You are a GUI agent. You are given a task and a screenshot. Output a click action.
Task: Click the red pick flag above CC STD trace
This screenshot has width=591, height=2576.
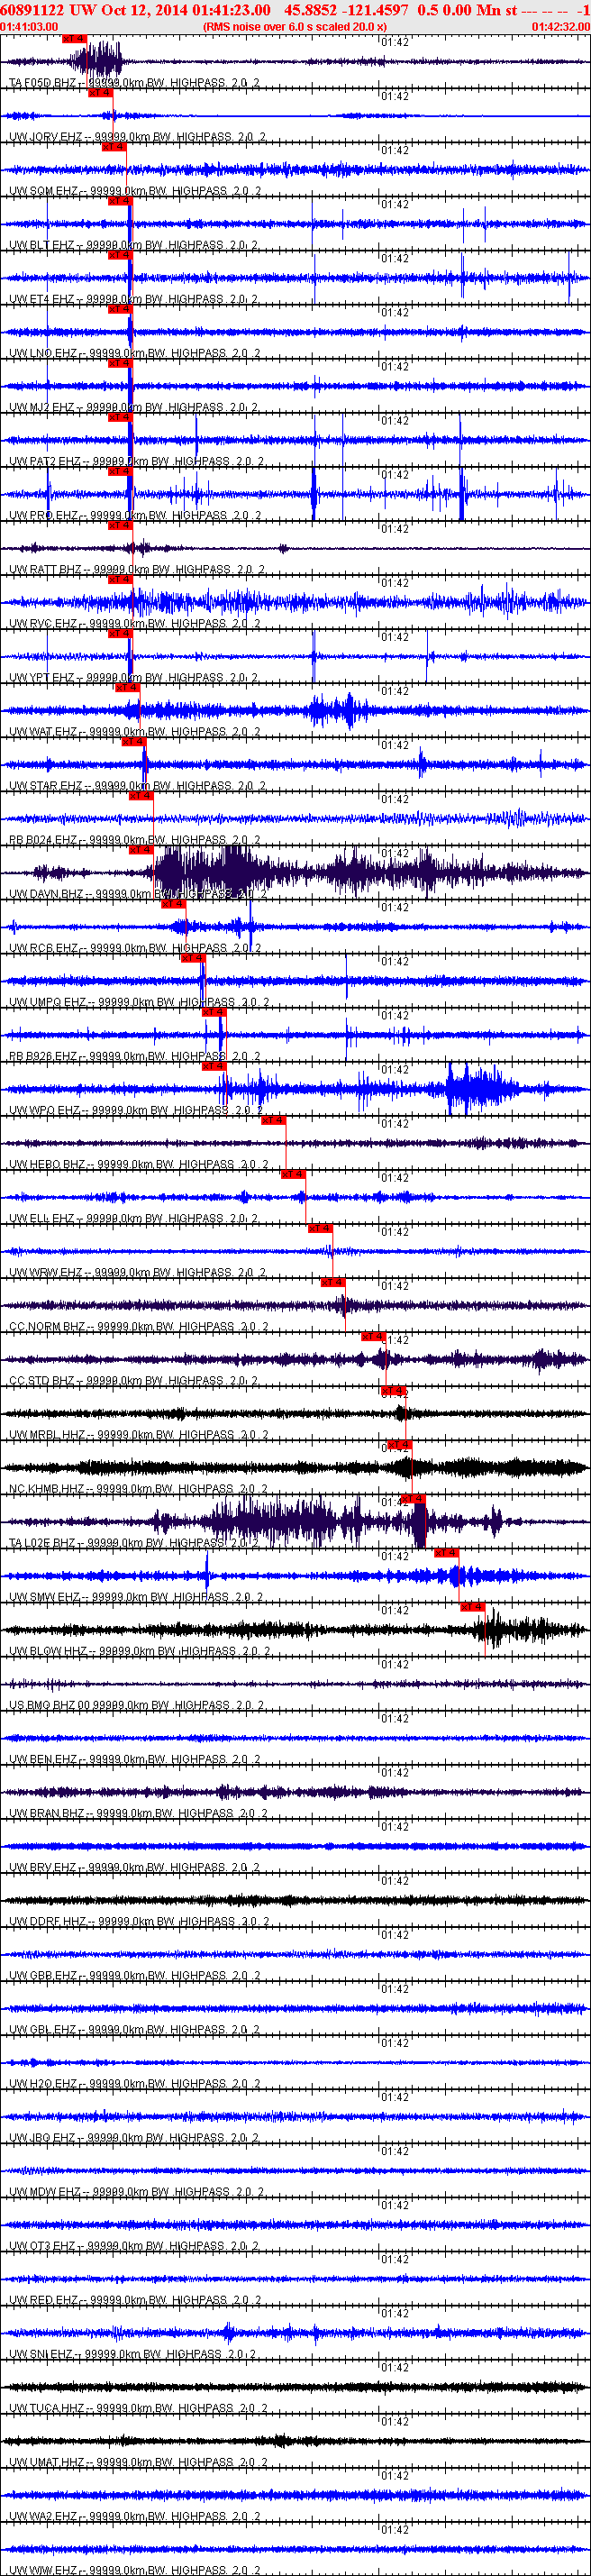[x=373, y=1336]
